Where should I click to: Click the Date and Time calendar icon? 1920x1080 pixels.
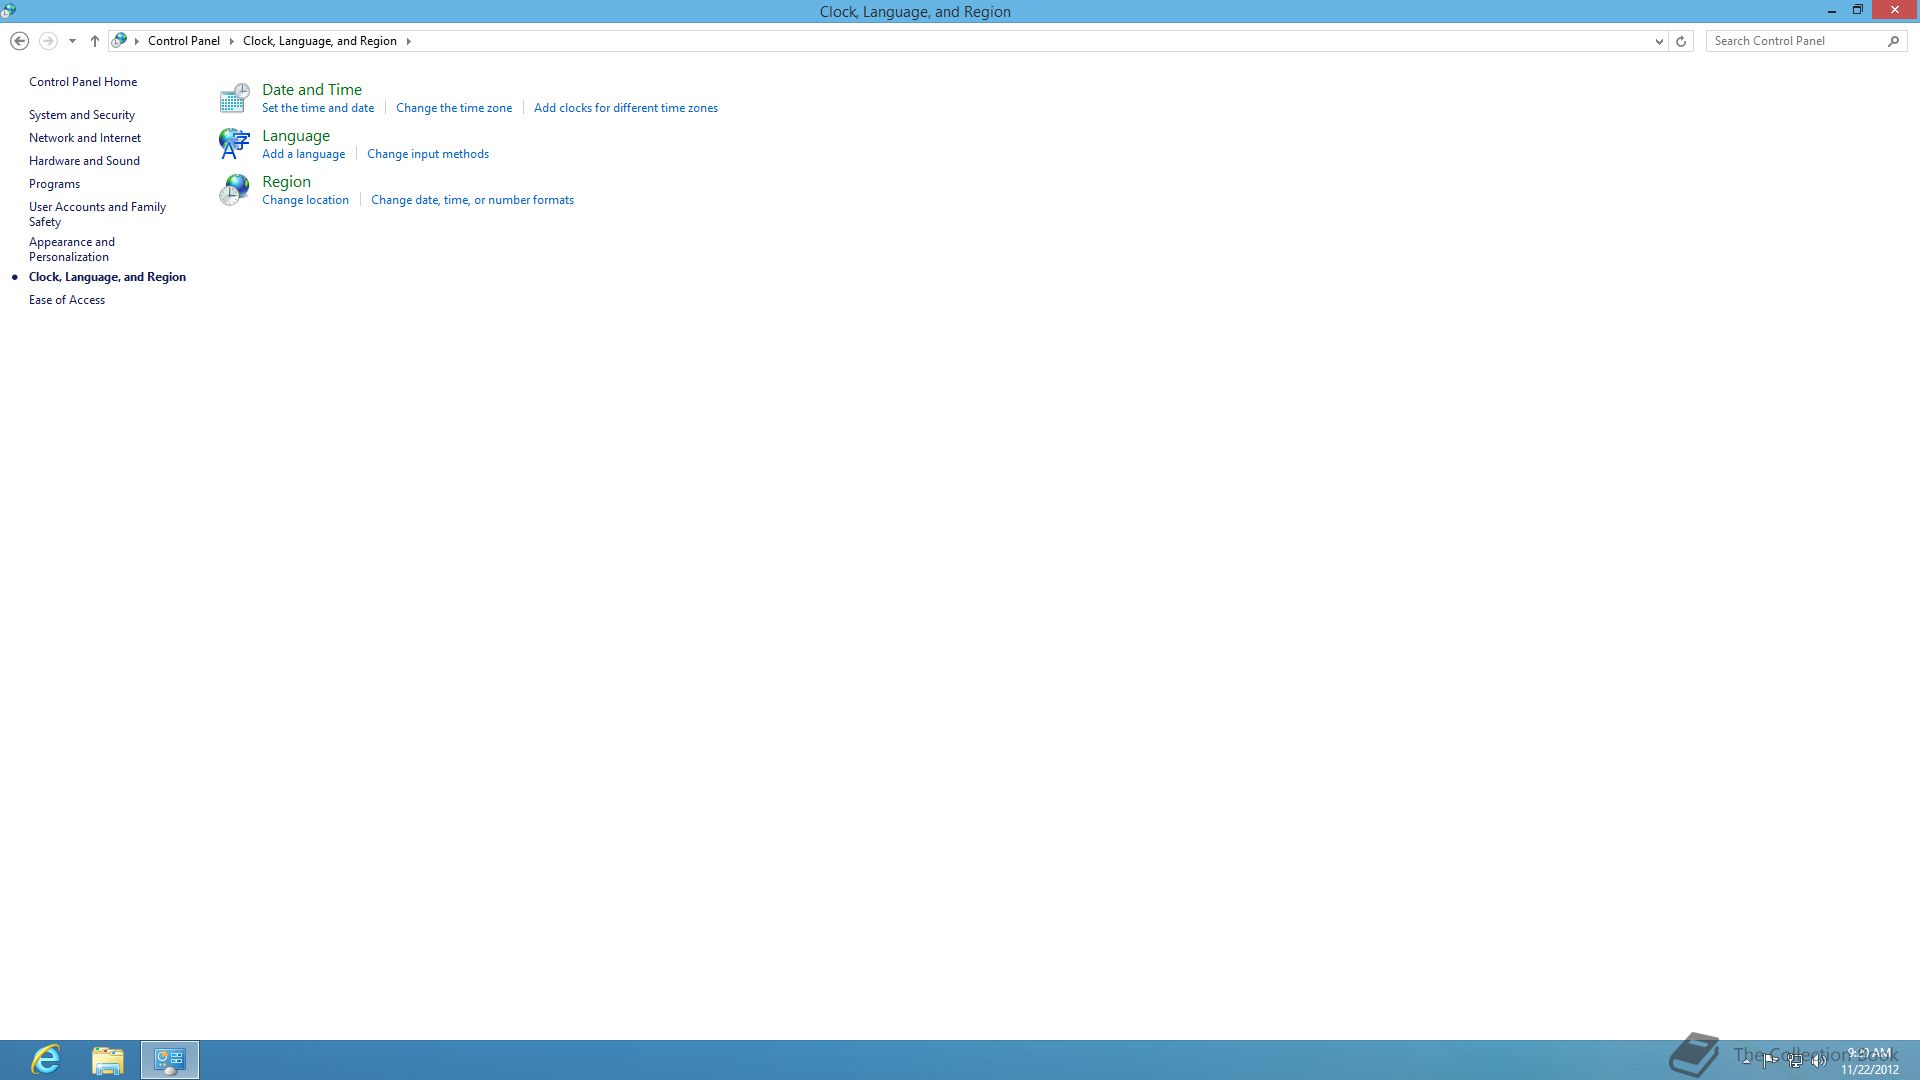click(x=234, y=98)
